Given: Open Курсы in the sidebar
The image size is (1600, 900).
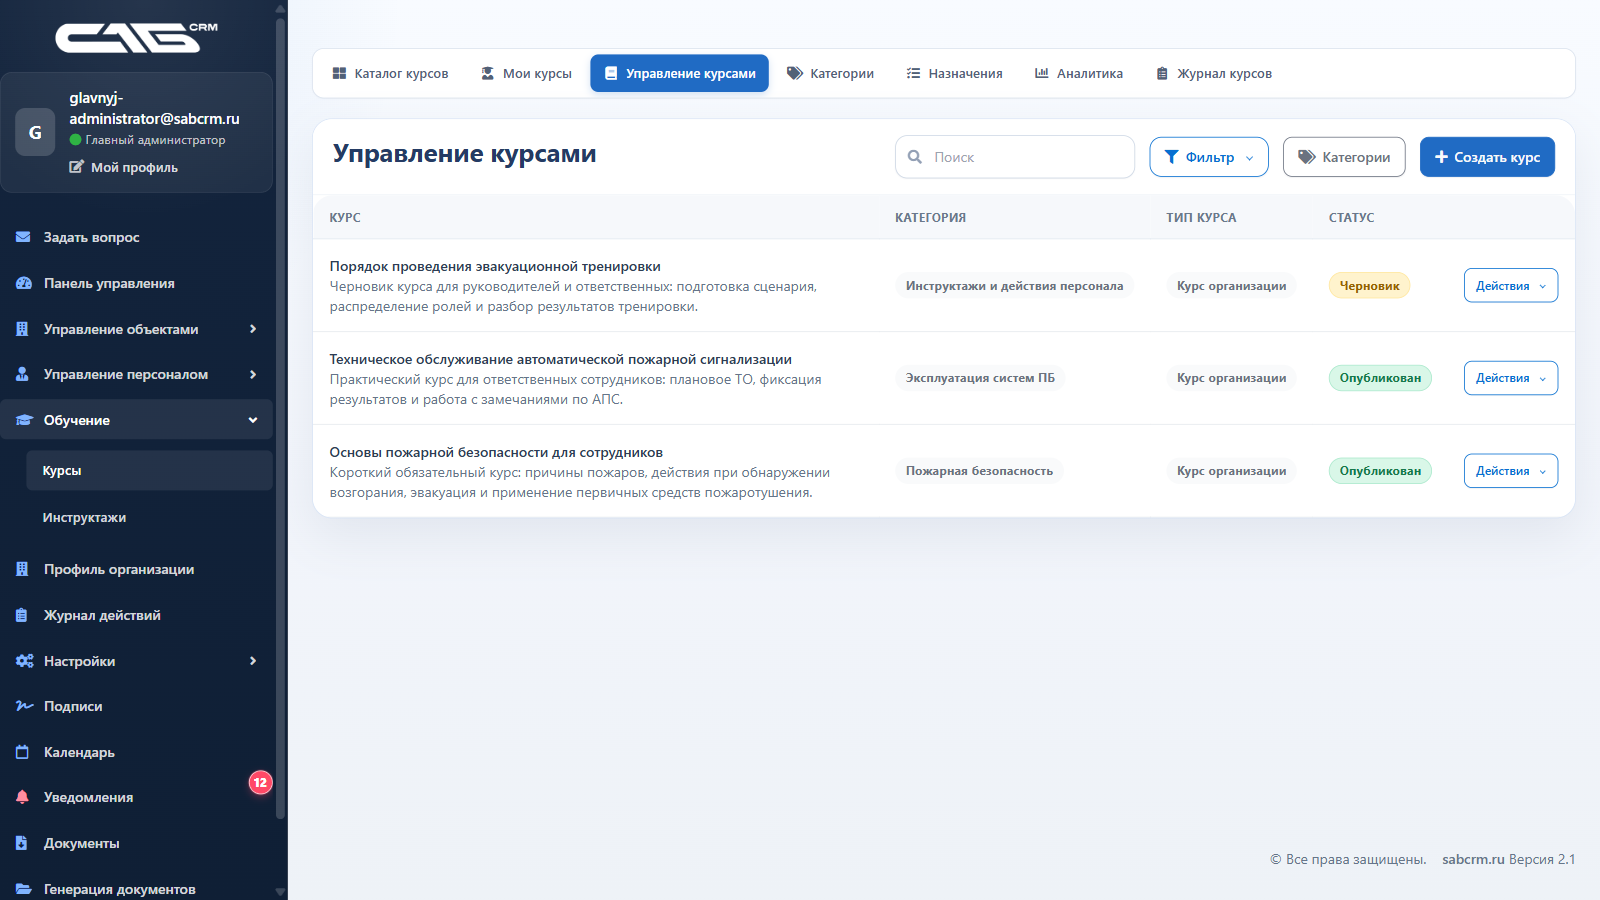Looking at the screenshot, I should pos(150,470).
